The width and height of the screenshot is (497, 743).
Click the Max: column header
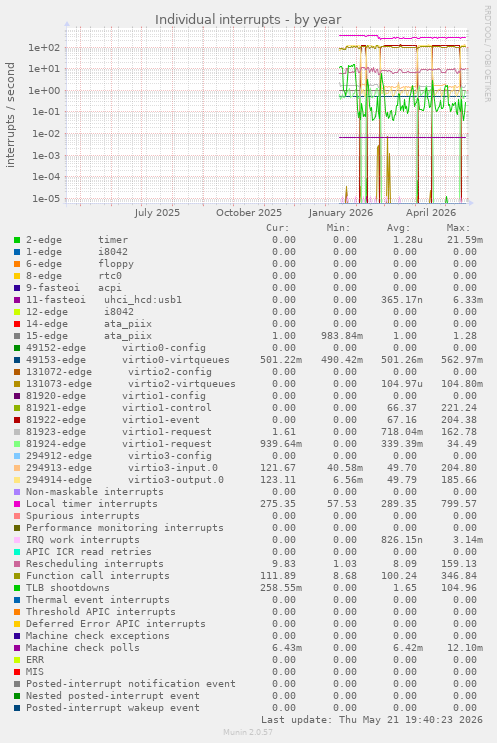[x=458, y=228]
